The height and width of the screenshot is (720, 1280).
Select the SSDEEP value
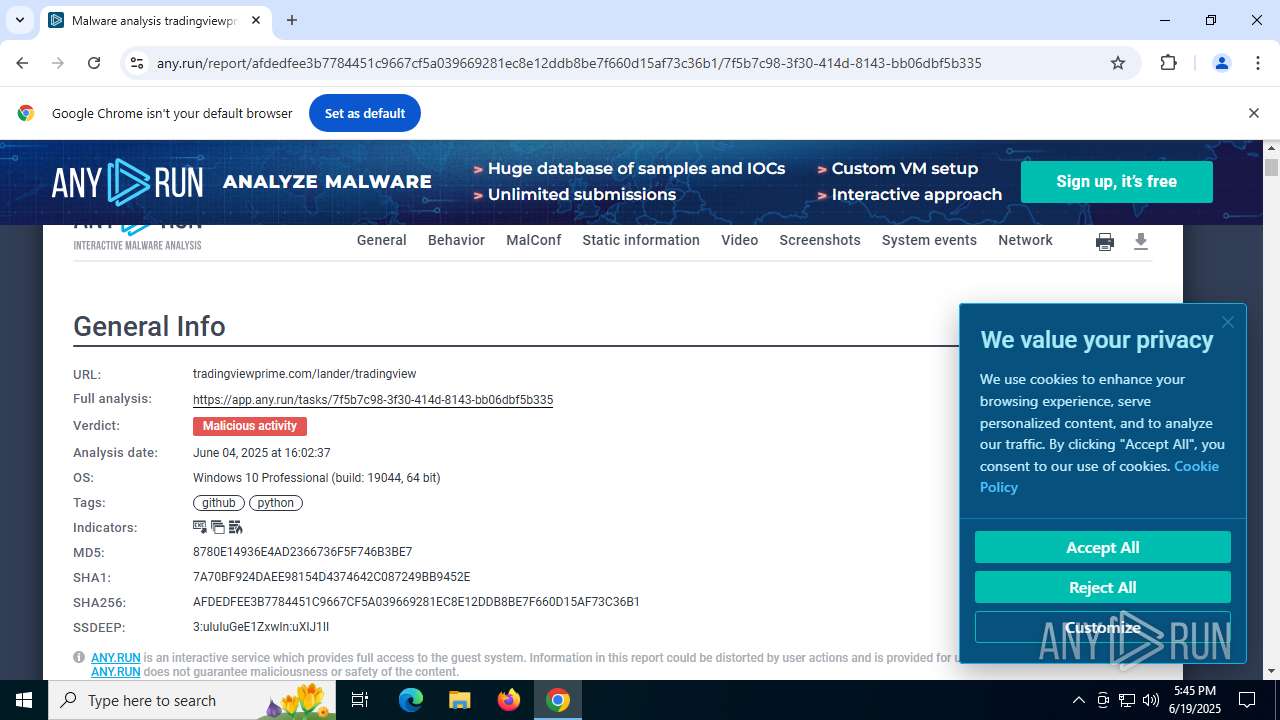(x=261, y=627)
